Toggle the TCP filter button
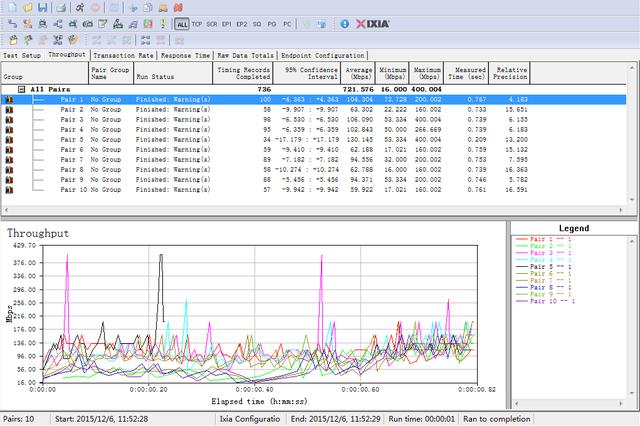Screen dimensions: 640x426 [196, 22]
